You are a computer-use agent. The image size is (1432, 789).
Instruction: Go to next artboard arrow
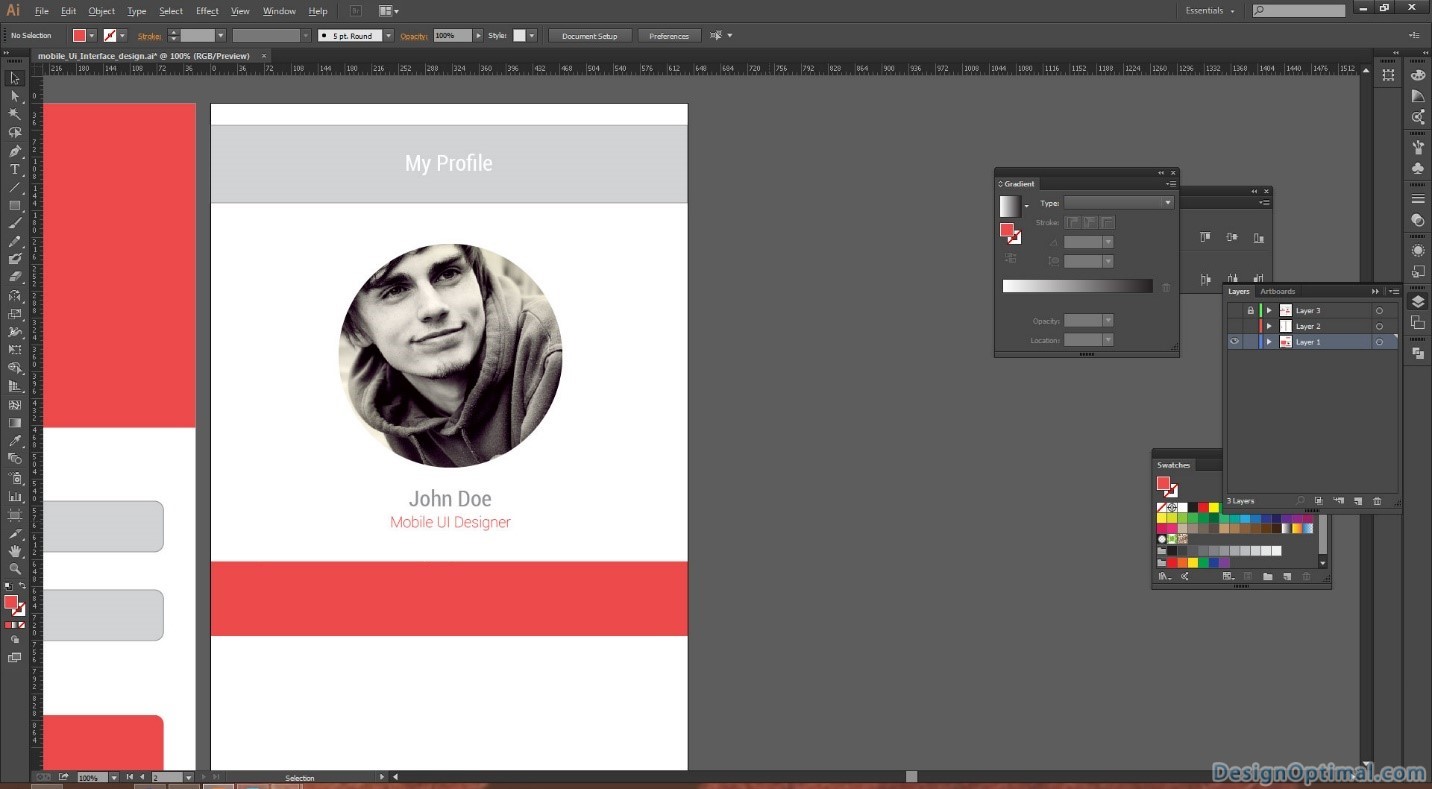click(x=204, y=777)
